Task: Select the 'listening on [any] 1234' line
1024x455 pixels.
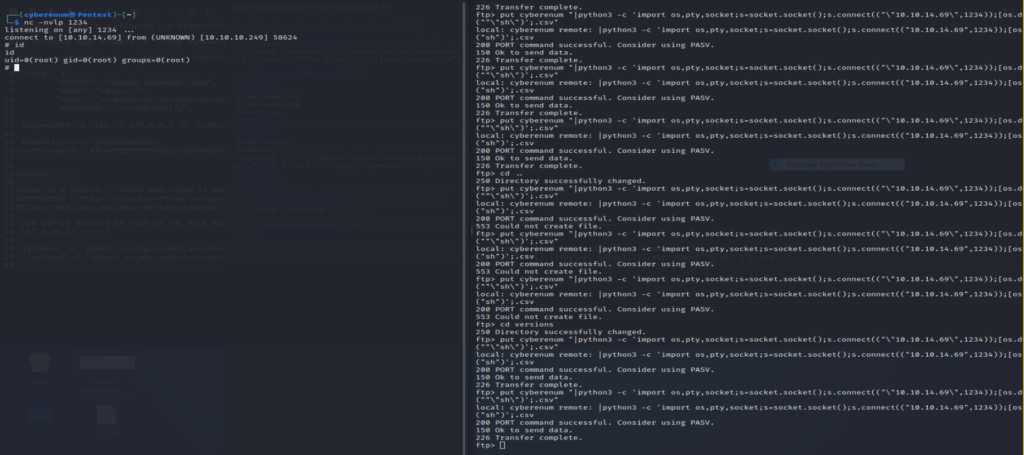Action: point(69,30)
